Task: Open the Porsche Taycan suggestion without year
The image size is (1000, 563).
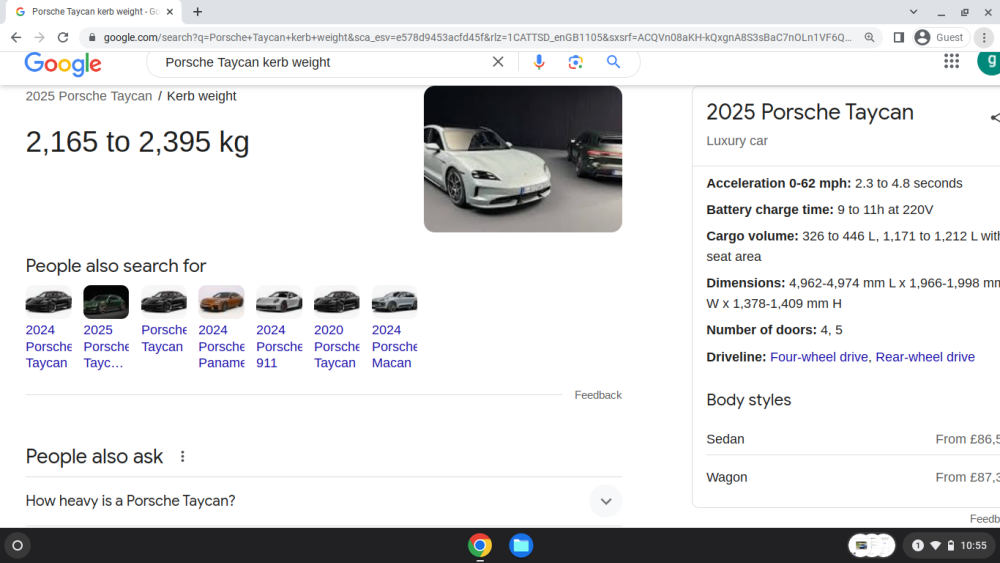Action: click(164, 320)
